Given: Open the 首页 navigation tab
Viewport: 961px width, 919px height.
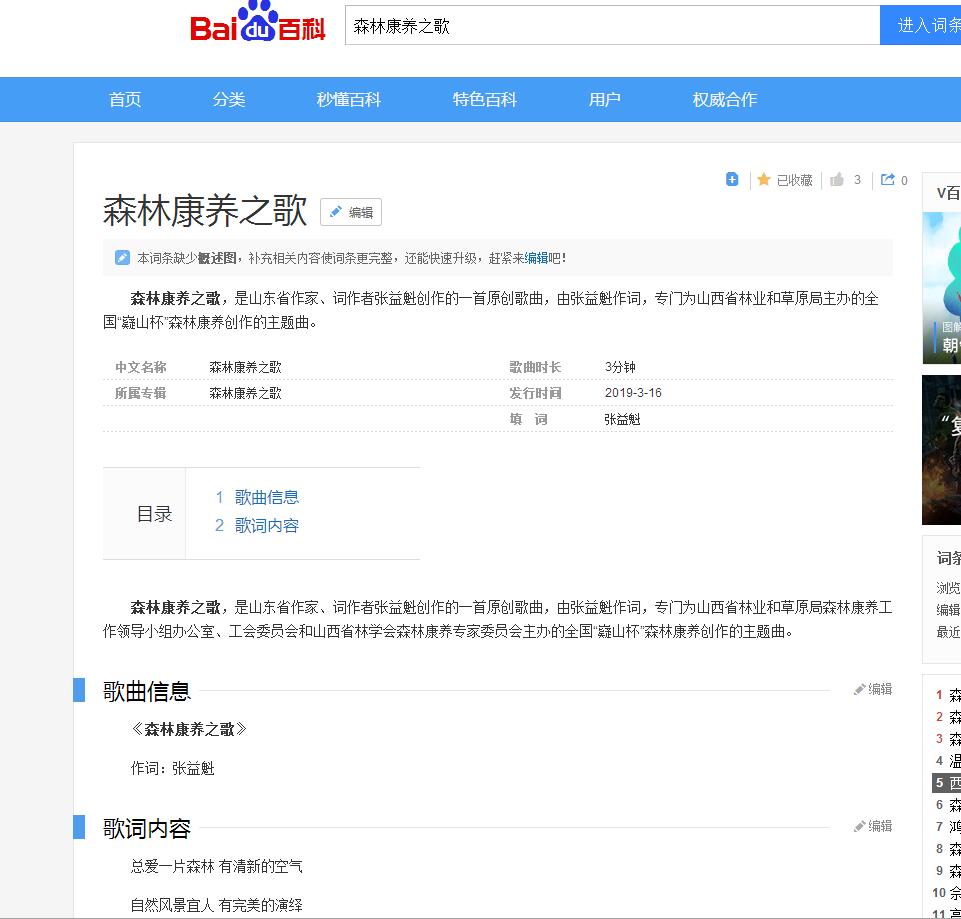Looking at the screenshot, I should 125,99.
